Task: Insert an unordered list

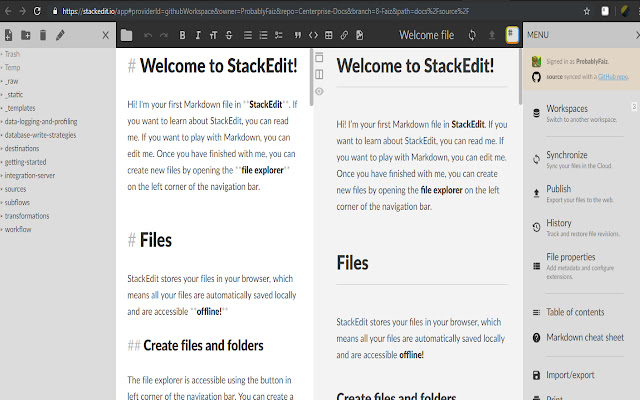Action: tap(248, 35)
